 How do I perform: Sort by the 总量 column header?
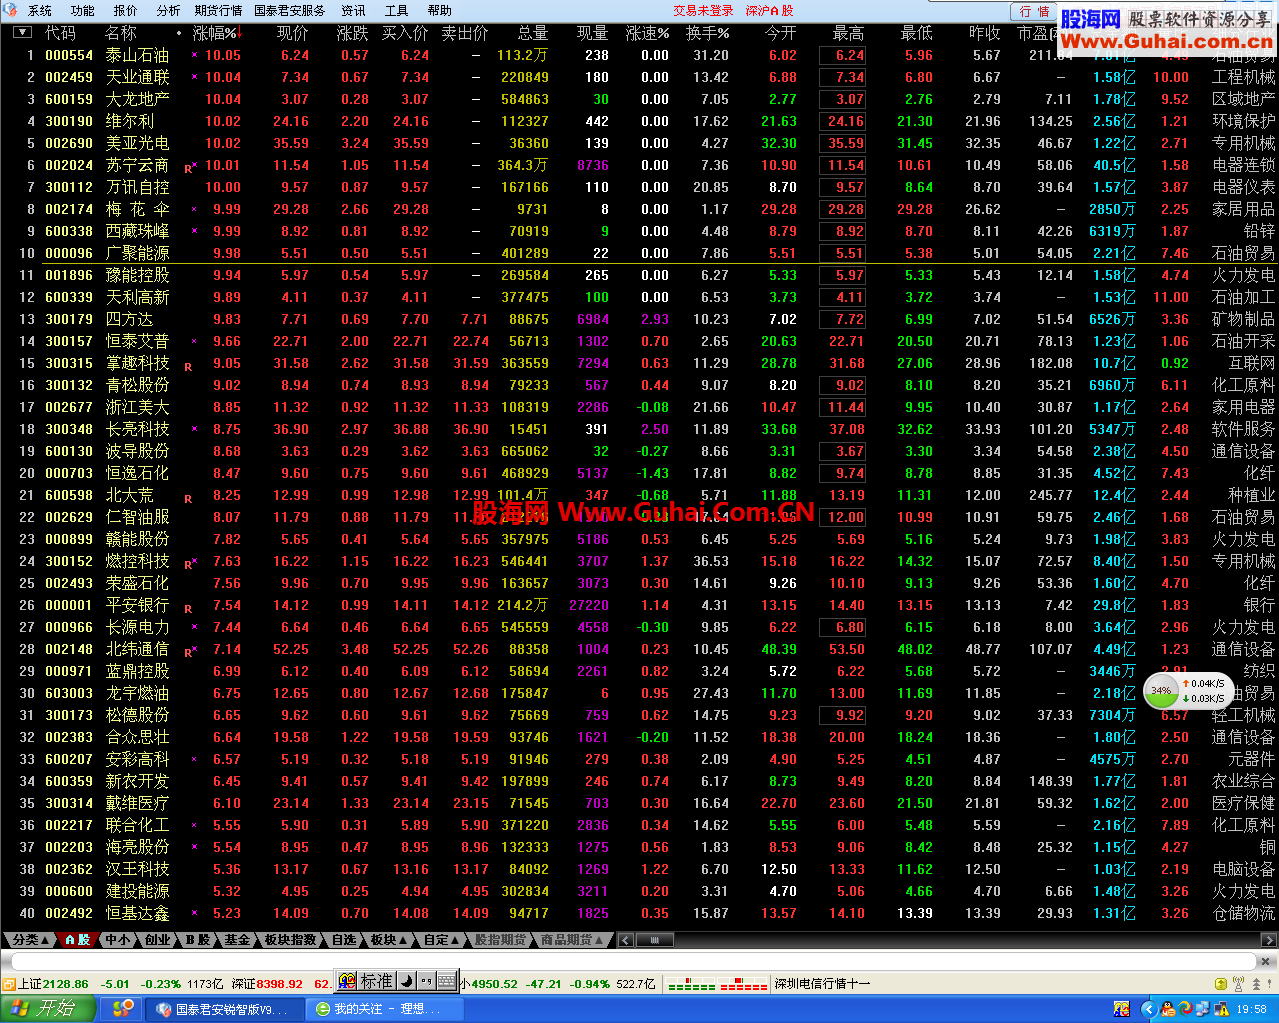point(533,33)
